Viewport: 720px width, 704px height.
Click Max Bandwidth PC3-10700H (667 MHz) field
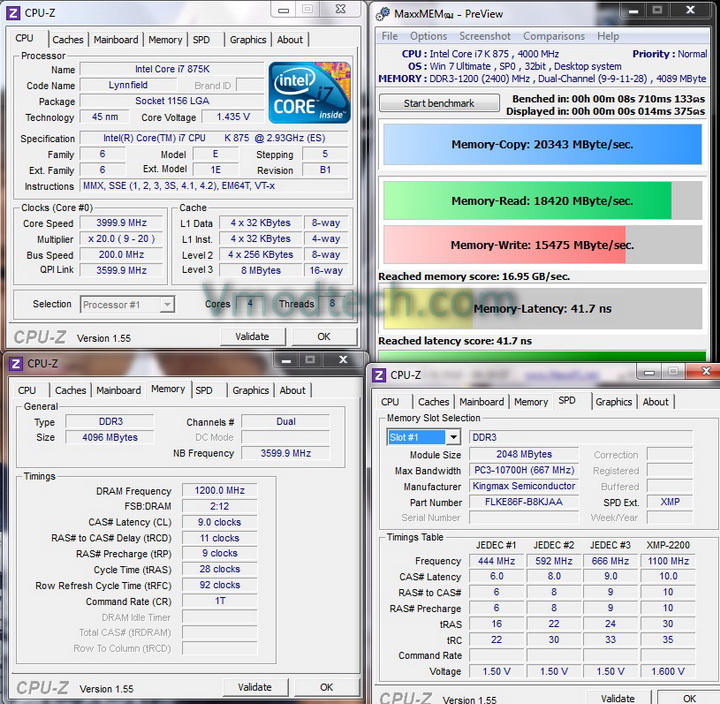(x=524, y=470)
